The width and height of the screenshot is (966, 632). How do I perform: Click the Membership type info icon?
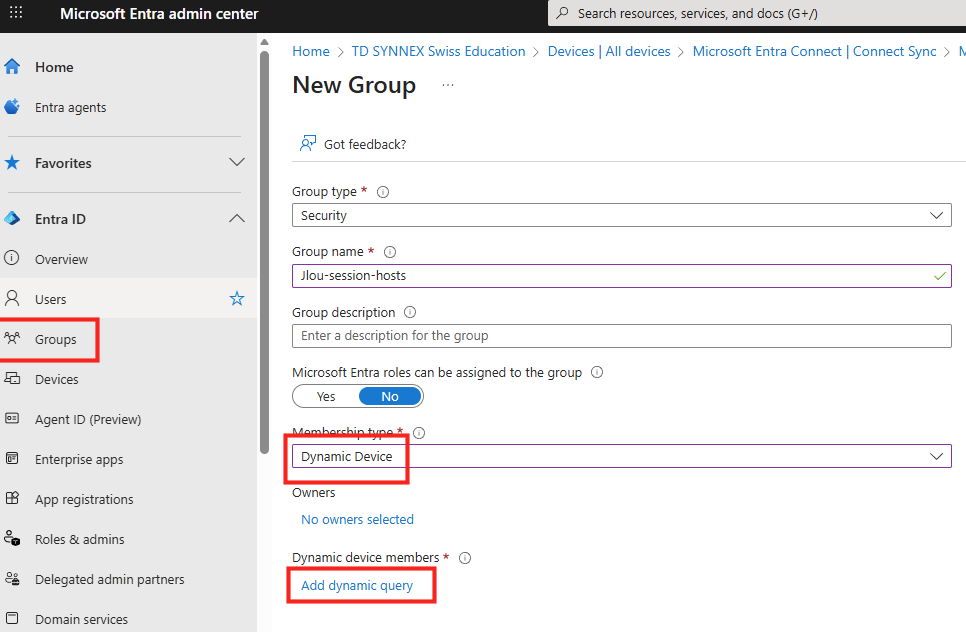(x=419, y=433)
